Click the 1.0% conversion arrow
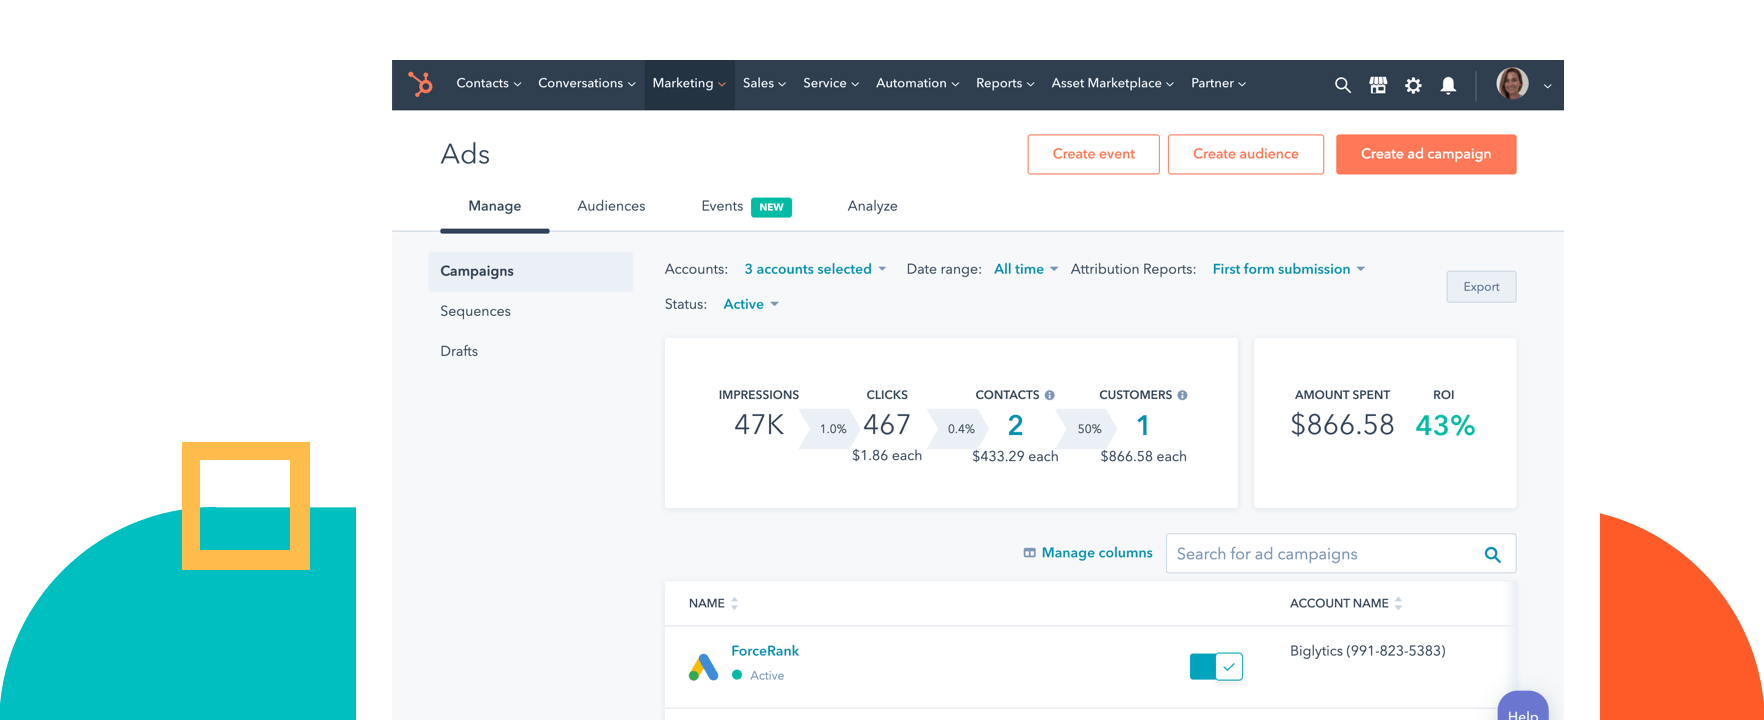Screen dimensions: 1764x720 point(832,429)
